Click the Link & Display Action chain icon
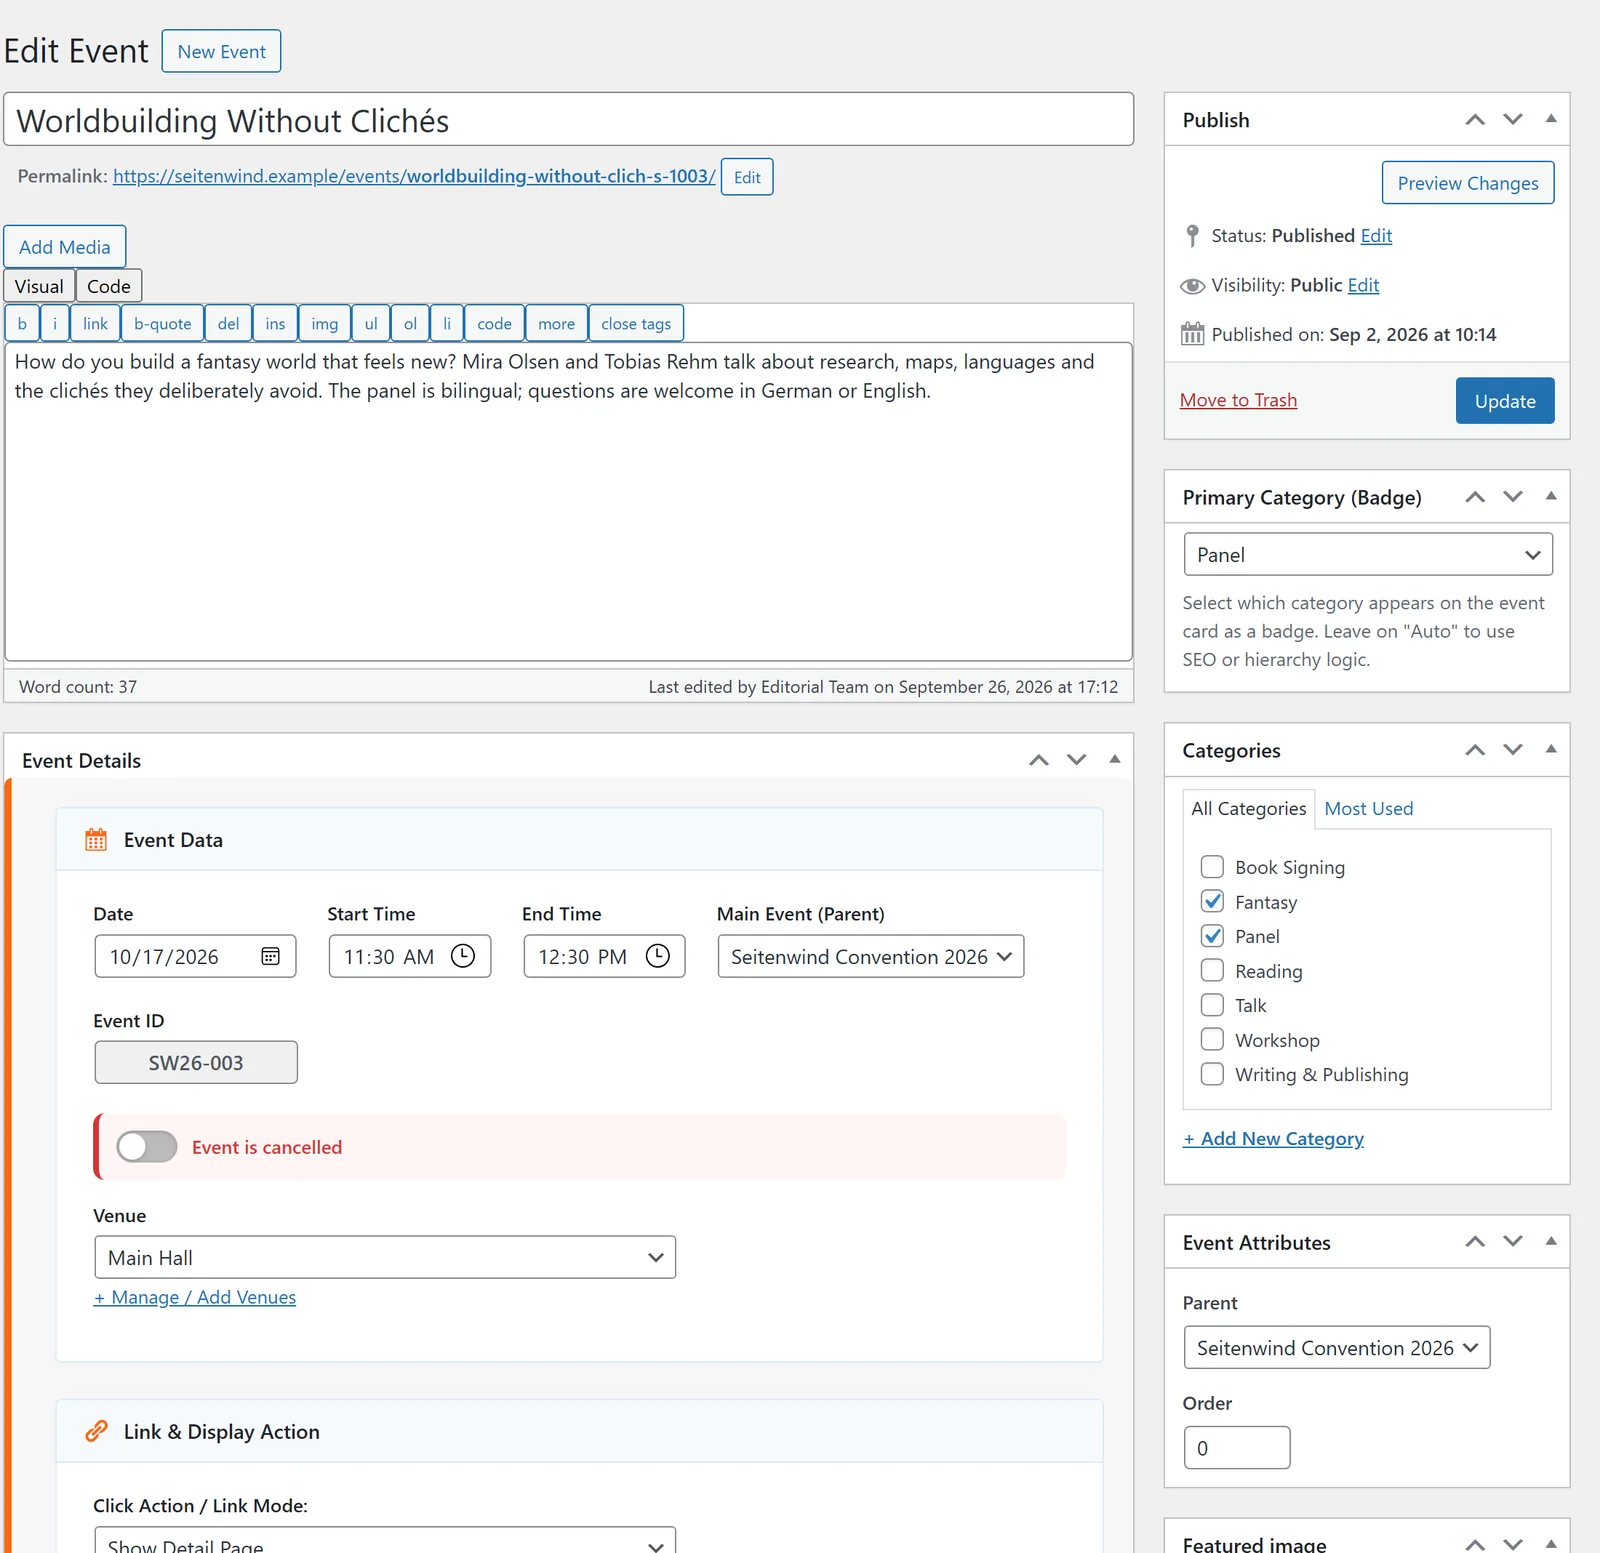Viewport: 1600px width, 1553px height. (x=96, y=1431)
